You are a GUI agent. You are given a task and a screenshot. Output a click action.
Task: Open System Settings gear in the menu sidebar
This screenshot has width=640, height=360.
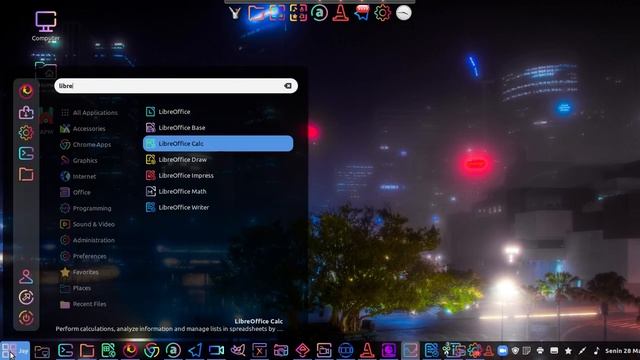tap(26, 132)
